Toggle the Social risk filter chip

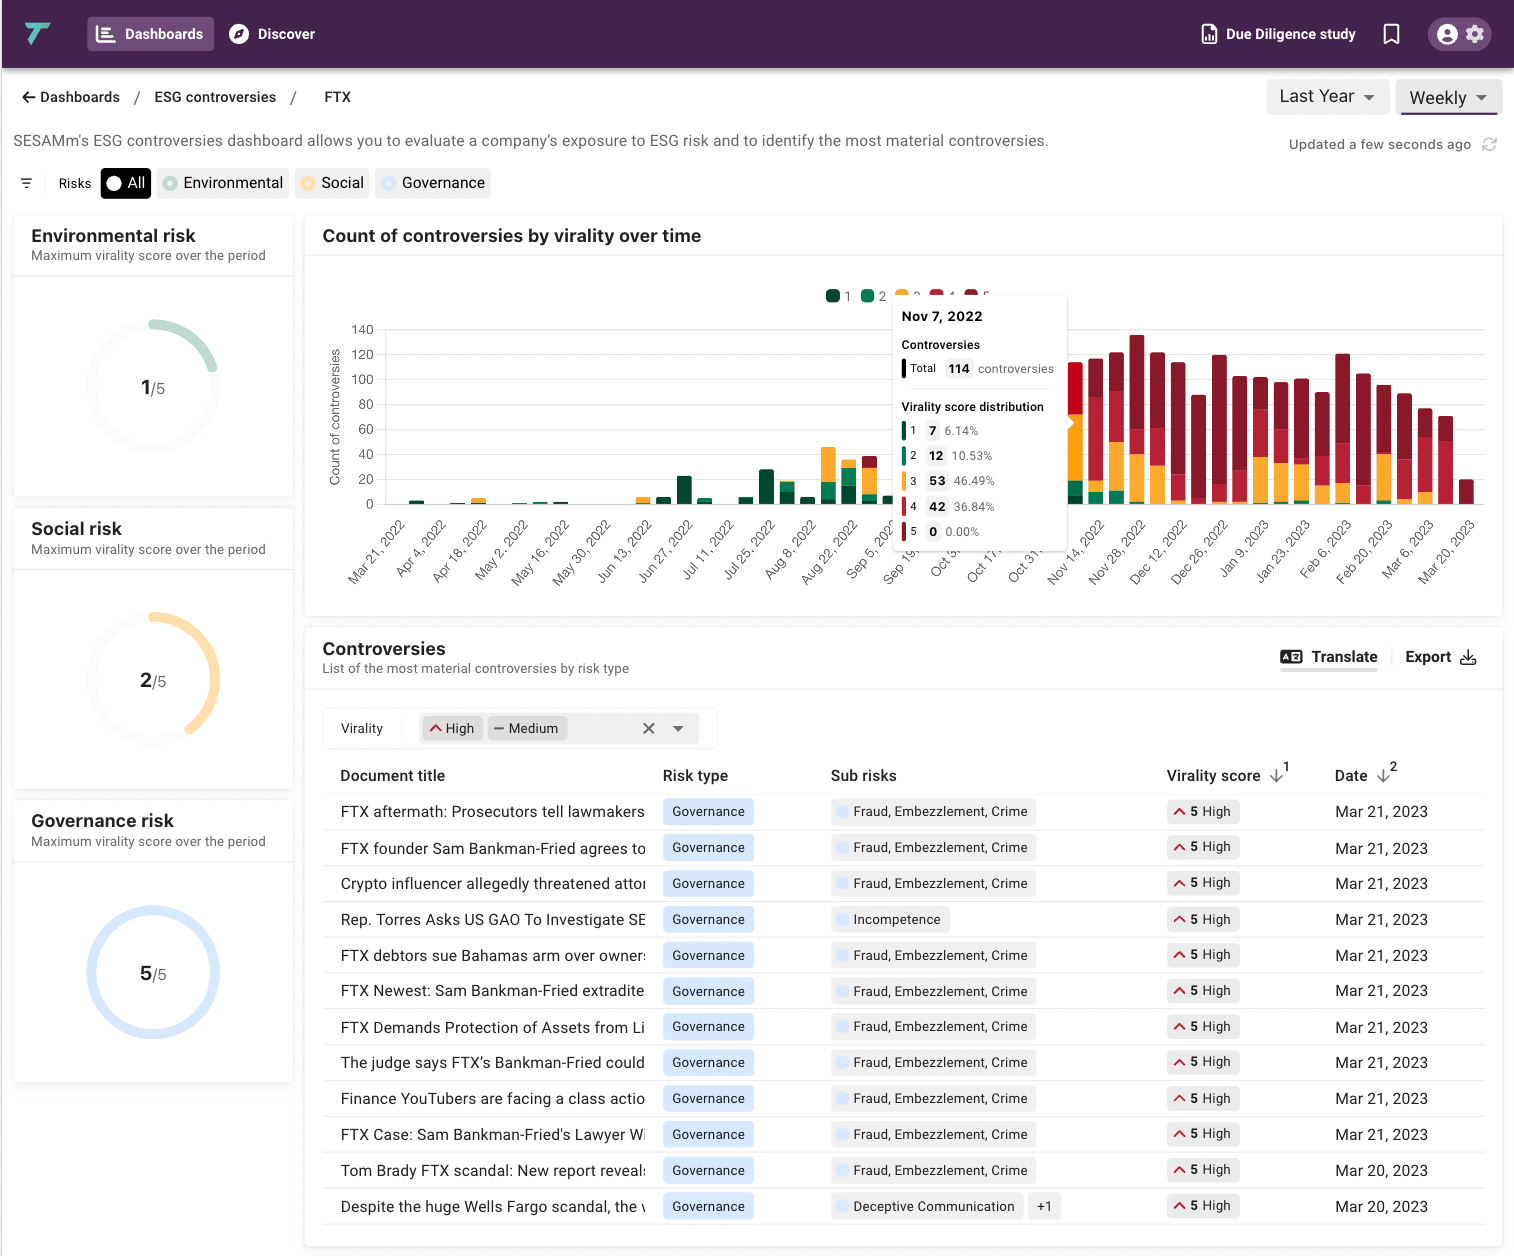(332, 183)
